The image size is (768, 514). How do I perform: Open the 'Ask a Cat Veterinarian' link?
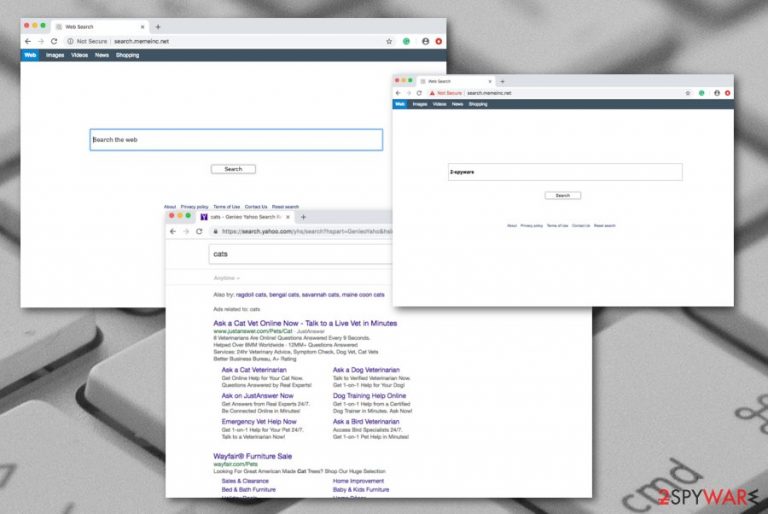(x=254, y=370)
